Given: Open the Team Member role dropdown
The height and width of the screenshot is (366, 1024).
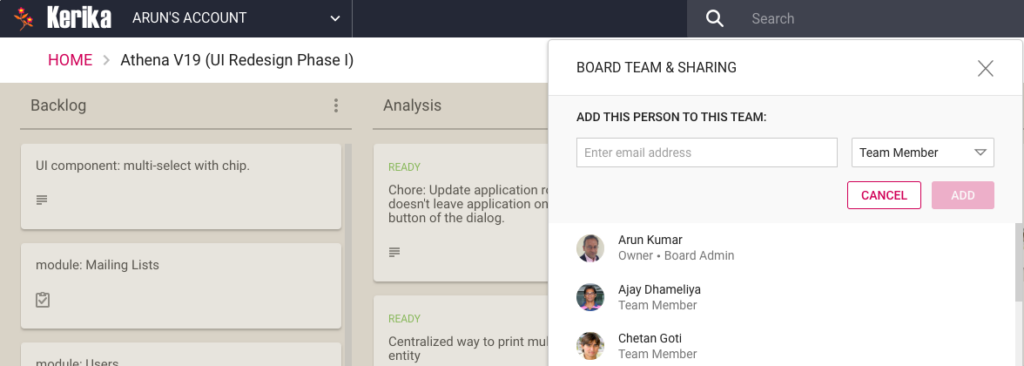Looking at the screenshot, I should tap(923, 152).
